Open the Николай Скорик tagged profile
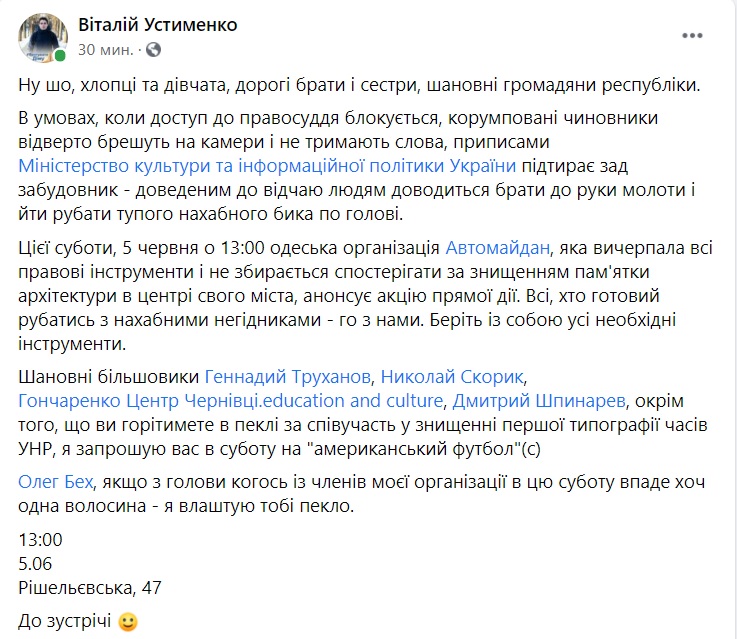This screenshot has width=737, height=639. pyautogui.click(x=451, y=377)
